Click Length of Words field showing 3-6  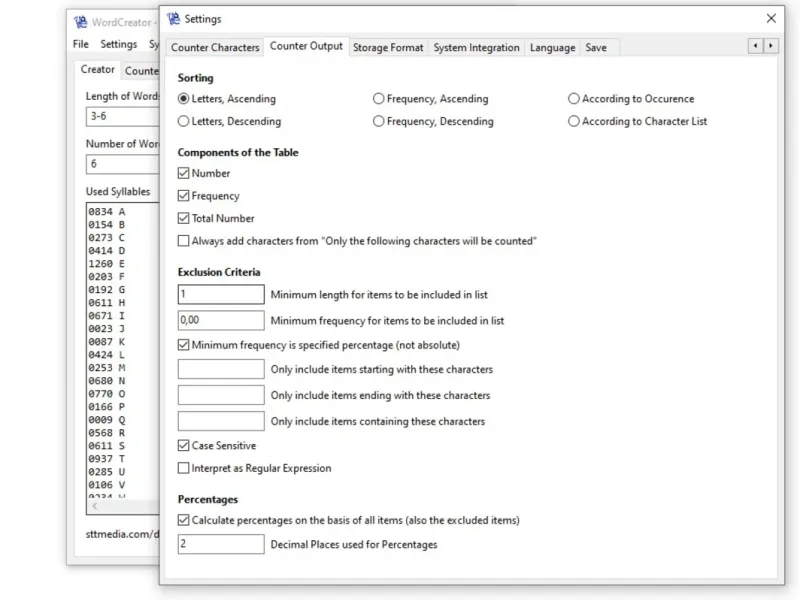122,116
